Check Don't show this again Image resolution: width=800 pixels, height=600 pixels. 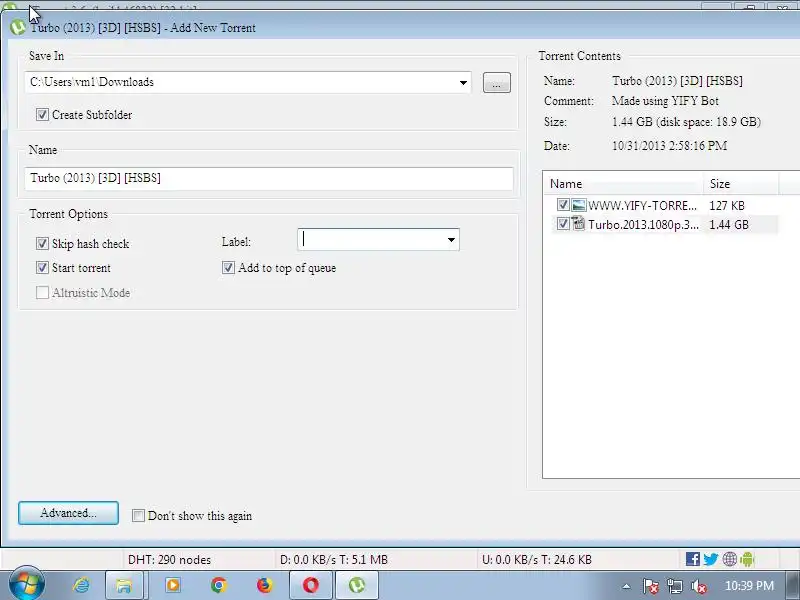(x=138, y=515)
